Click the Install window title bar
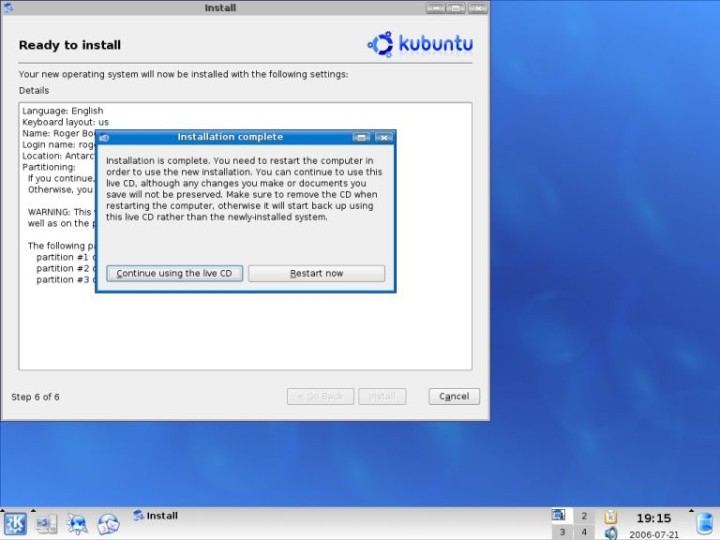 [220, 8]
